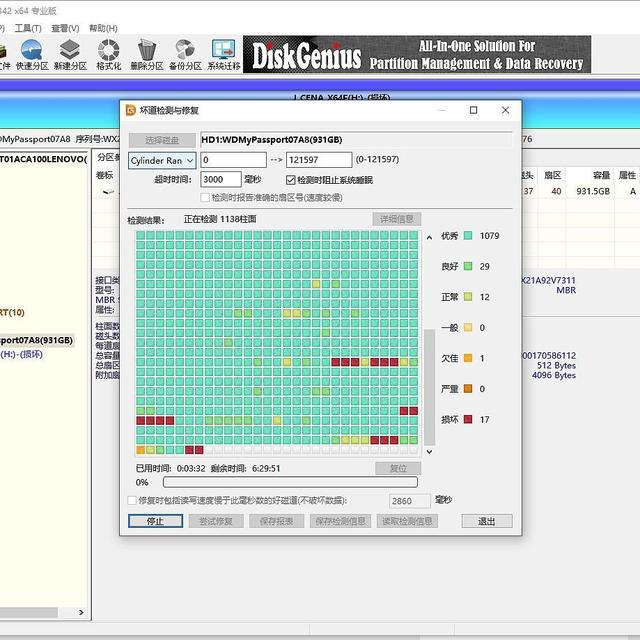Click the Exit (退出) button
This screenshot has height=640, width=640.
(487, 521)
